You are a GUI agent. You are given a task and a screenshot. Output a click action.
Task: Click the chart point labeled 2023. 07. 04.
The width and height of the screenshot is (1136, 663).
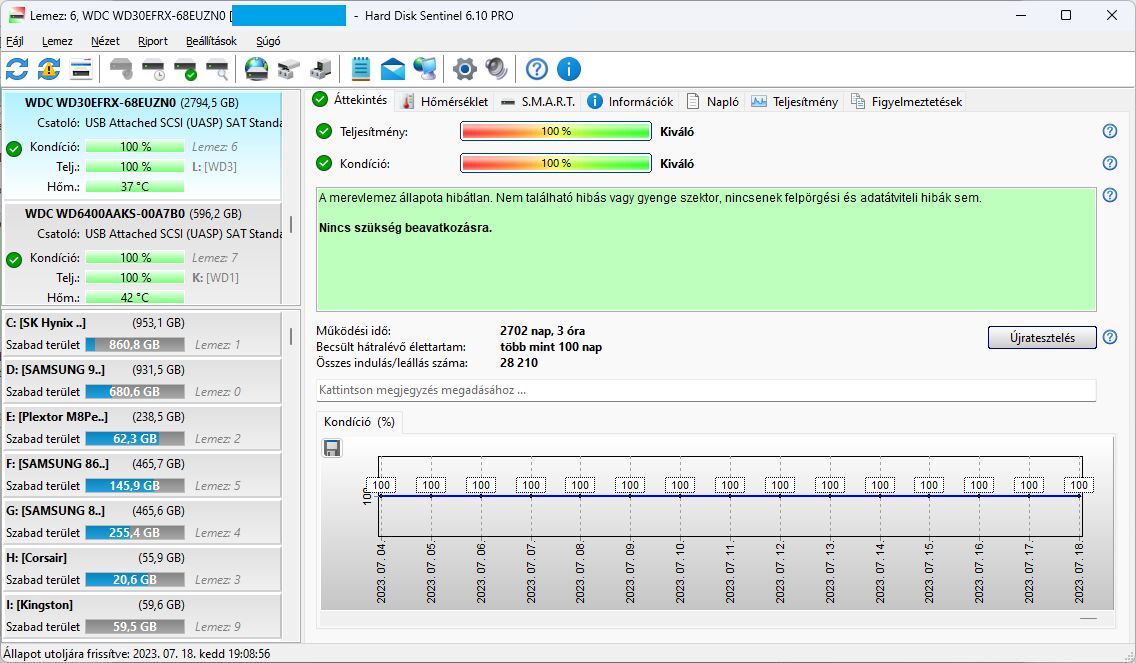tap(381, 496)
